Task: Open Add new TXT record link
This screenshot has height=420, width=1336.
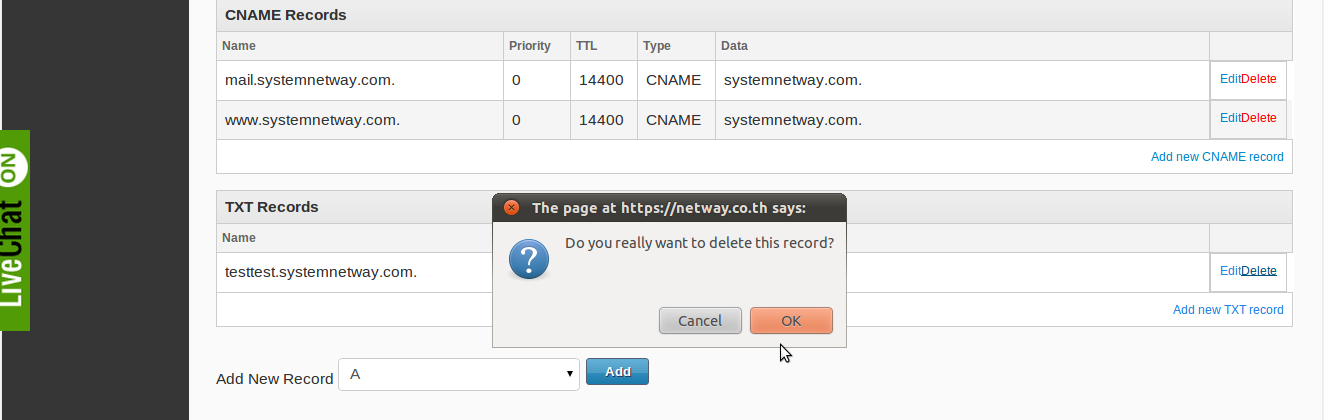Action: [1228, 310]
